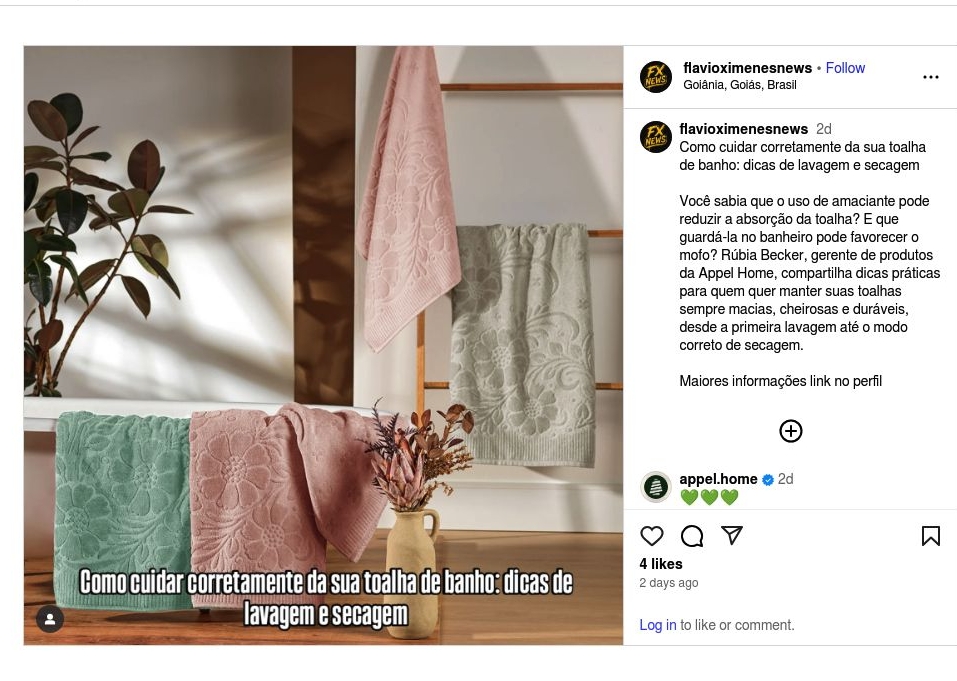Like the post with the heart icon
The image size is (957, 681).
point(652,536)
